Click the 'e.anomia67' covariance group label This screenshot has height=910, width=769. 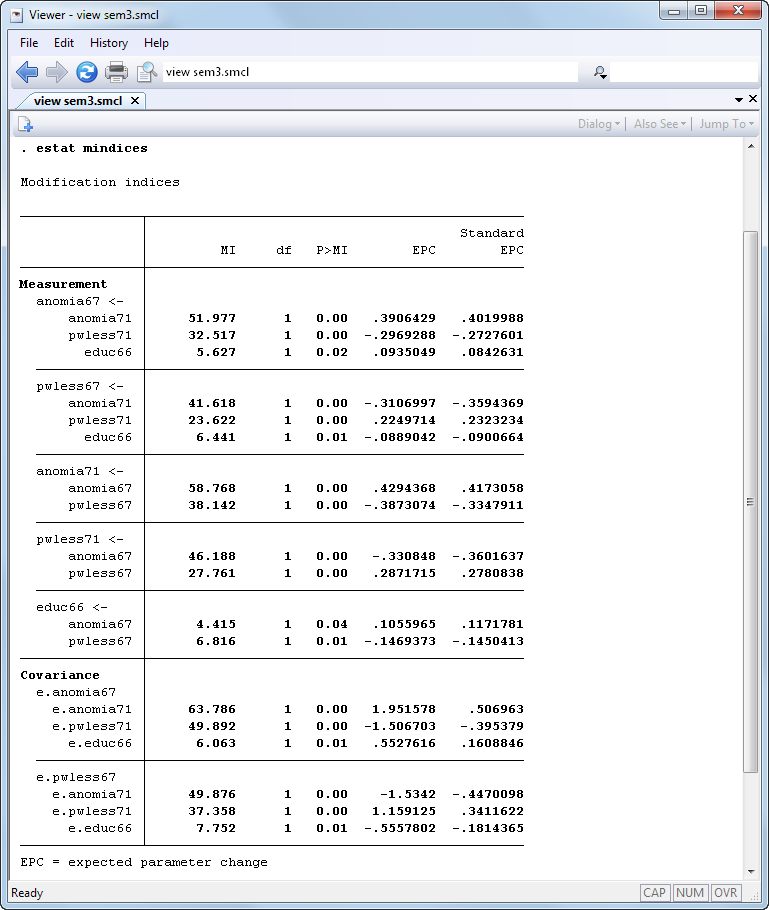pos(76,692)
